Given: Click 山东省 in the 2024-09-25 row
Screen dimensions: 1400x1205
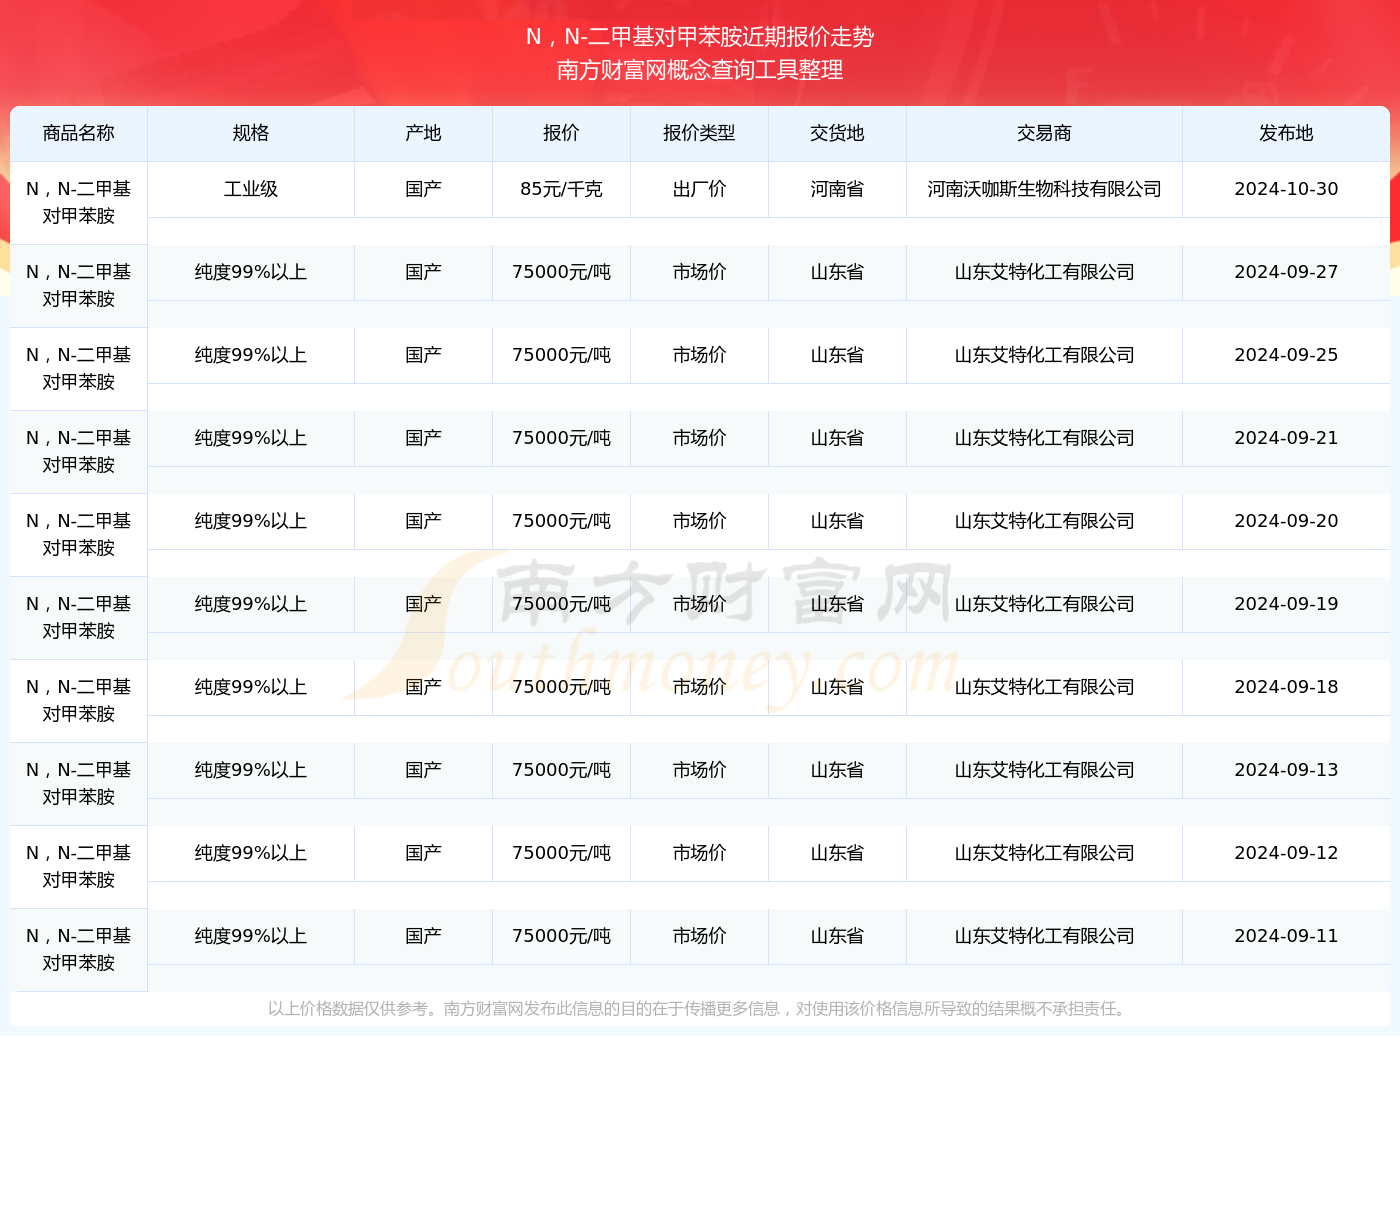Looking at the screenshot, I should 837,355.
